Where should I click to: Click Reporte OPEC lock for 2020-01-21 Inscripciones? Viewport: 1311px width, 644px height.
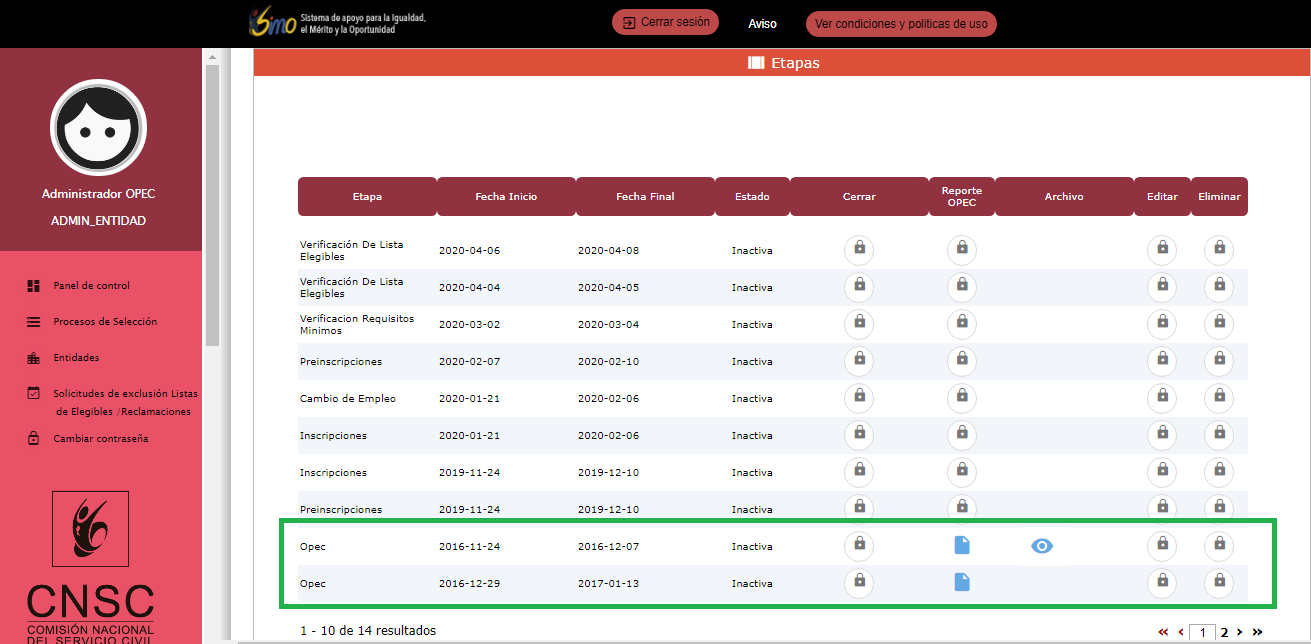pos(961,435)
